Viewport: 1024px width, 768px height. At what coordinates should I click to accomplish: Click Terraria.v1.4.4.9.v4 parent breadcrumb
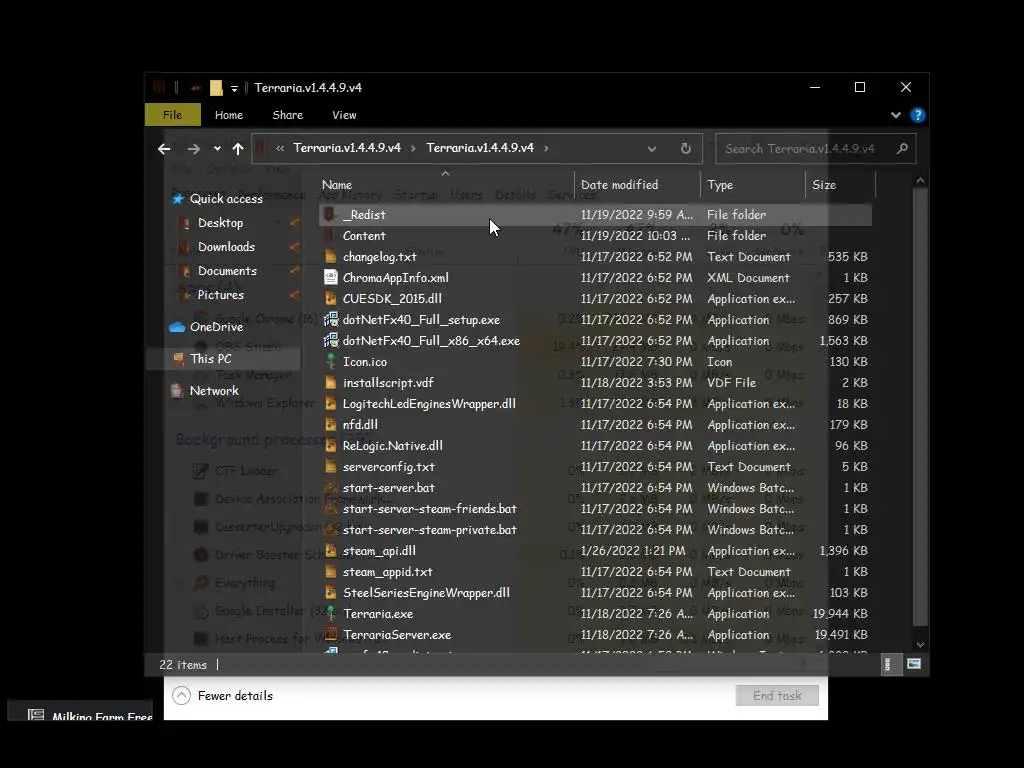click(x=347, y=148)
